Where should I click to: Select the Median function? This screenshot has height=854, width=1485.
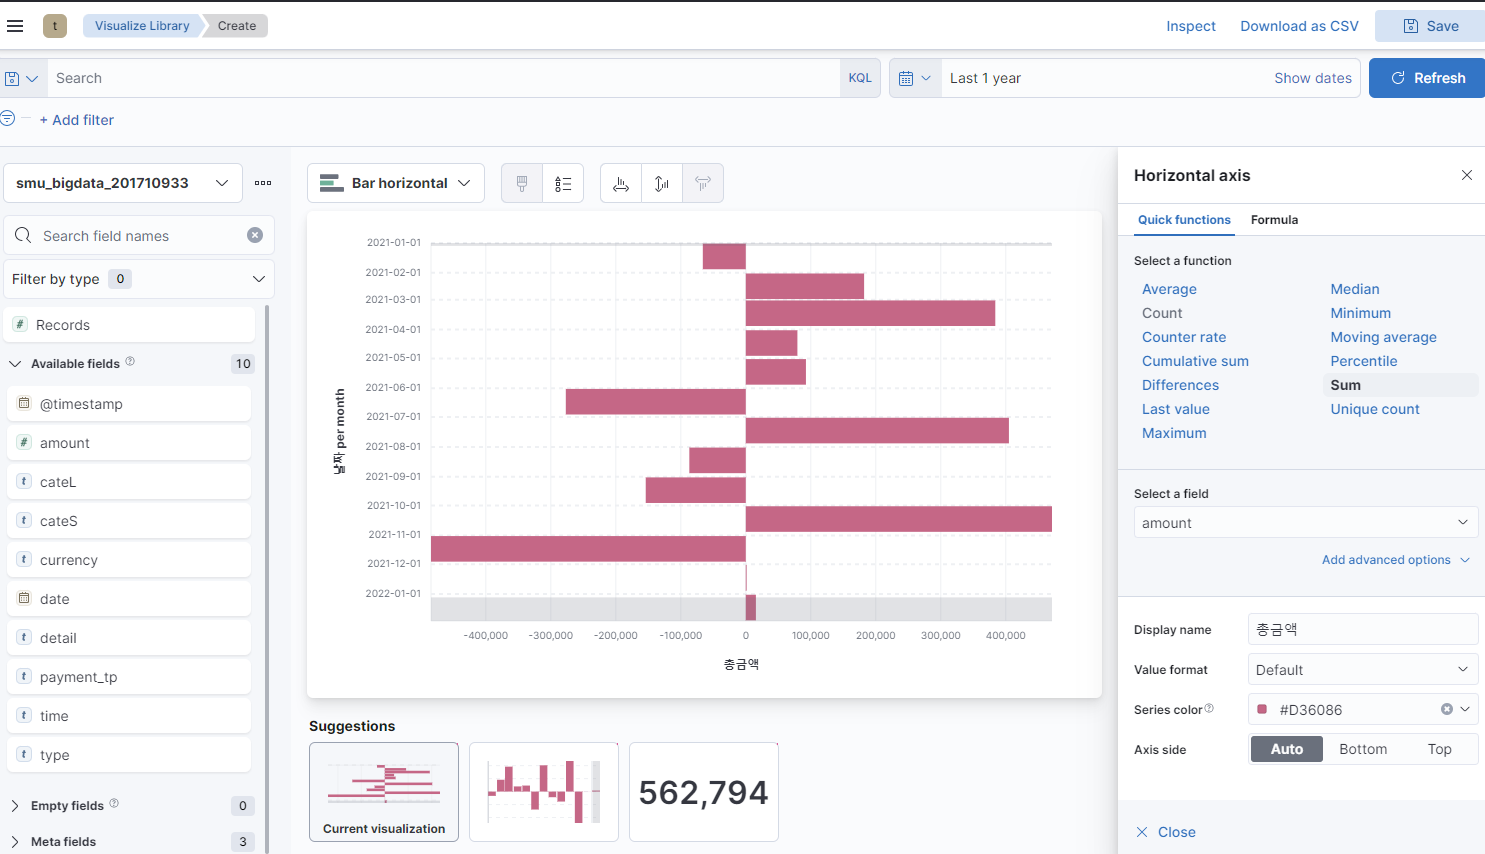coord(1355,289)
